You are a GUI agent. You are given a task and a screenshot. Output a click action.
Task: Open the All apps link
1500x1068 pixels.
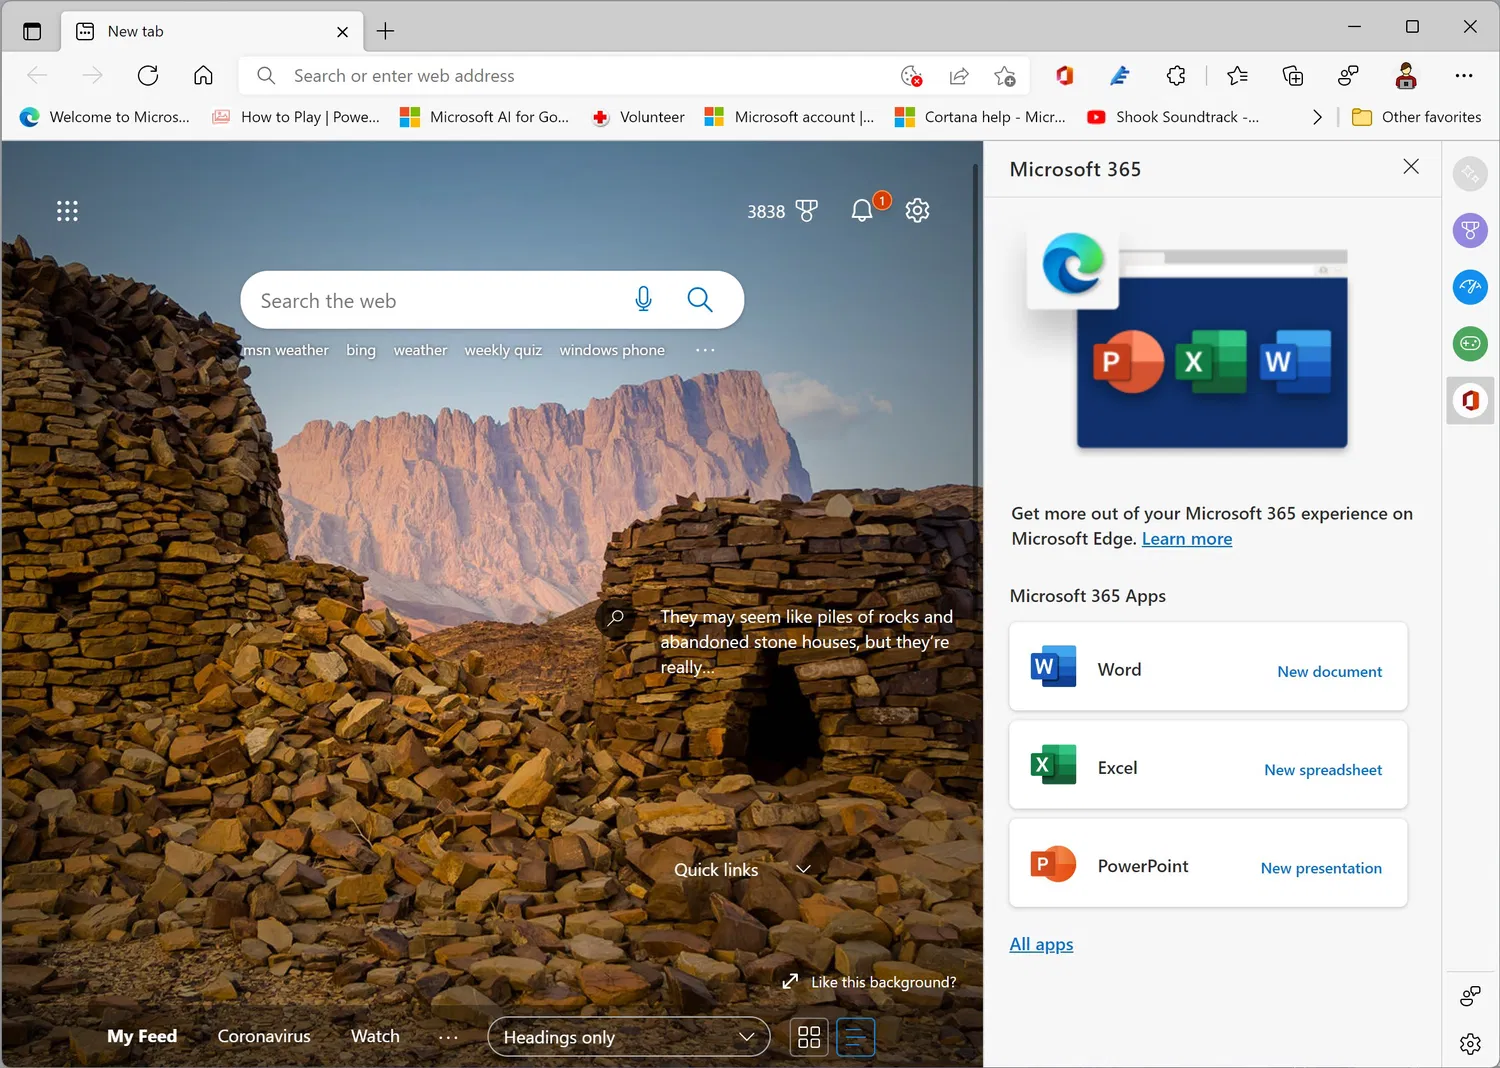coord(1041,944)
